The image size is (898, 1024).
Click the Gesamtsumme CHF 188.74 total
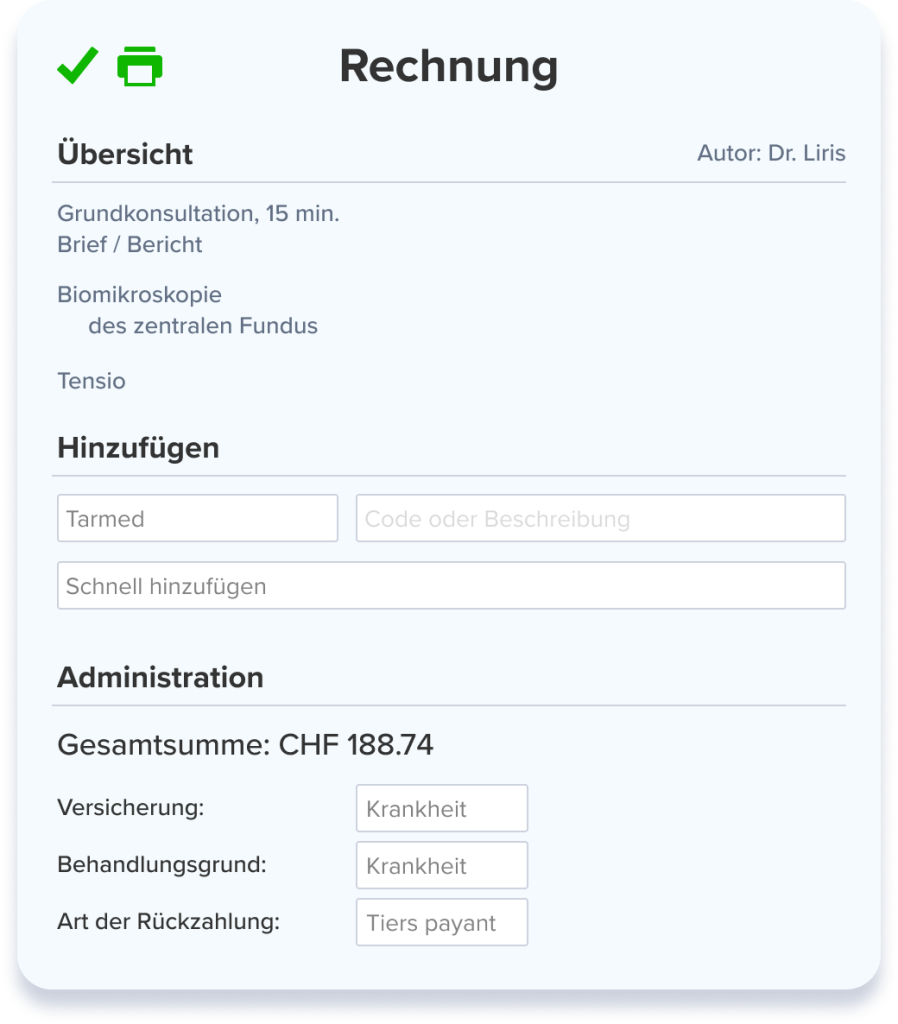point(245,745)
